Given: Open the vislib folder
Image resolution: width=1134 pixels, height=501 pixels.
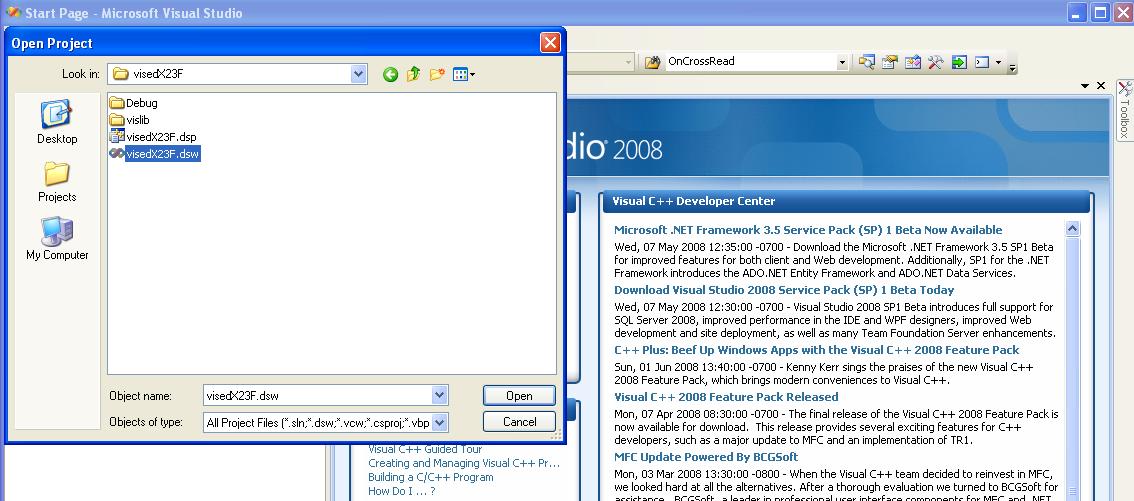Looking at the screenshot, I should point(129,119).
